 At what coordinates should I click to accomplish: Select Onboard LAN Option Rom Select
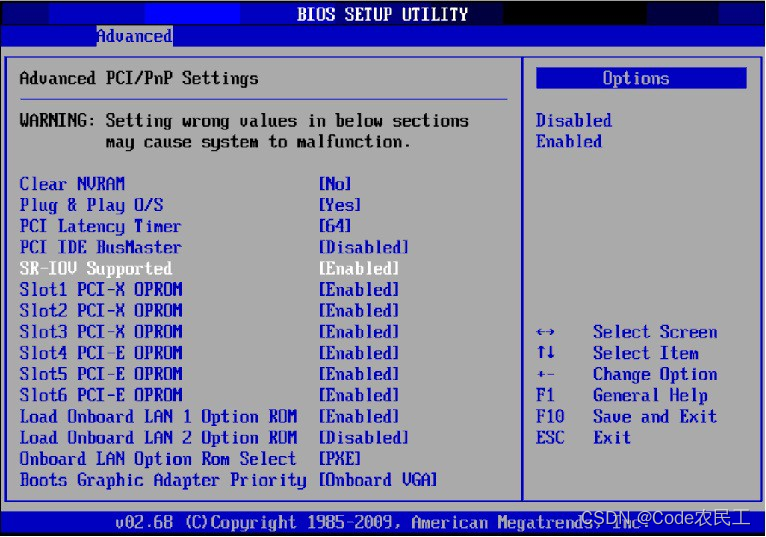[158, 459]
